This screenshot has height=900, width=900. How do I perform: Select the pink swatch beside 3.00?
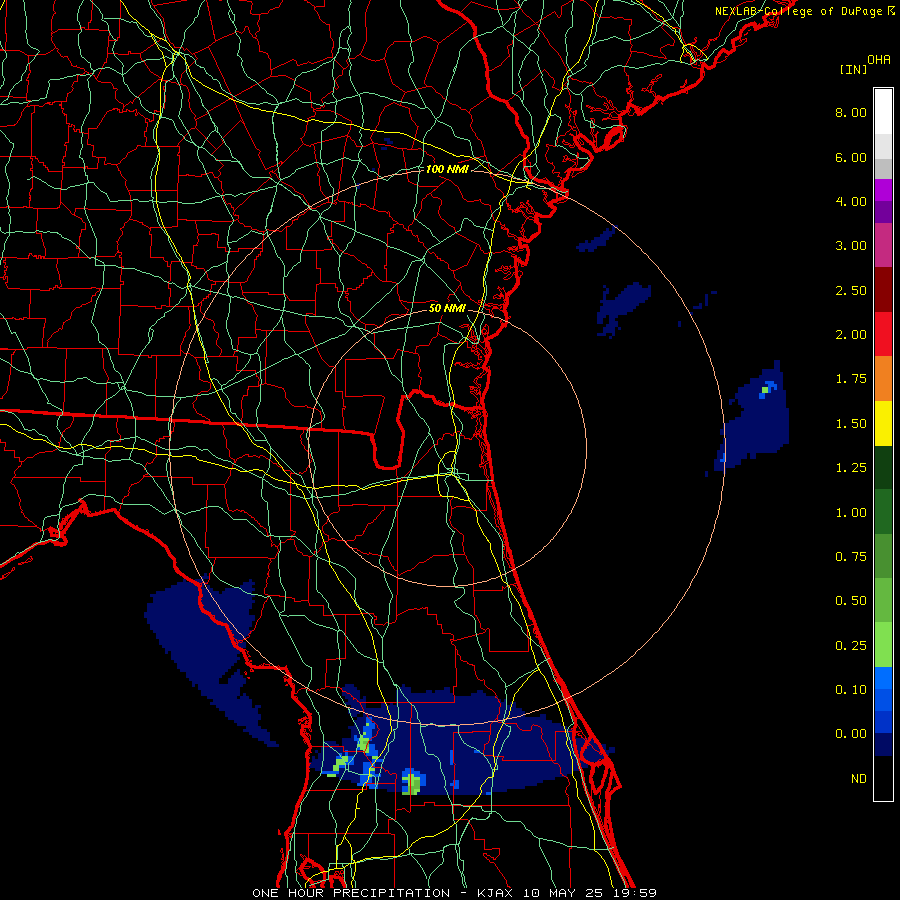coord(883,246)
